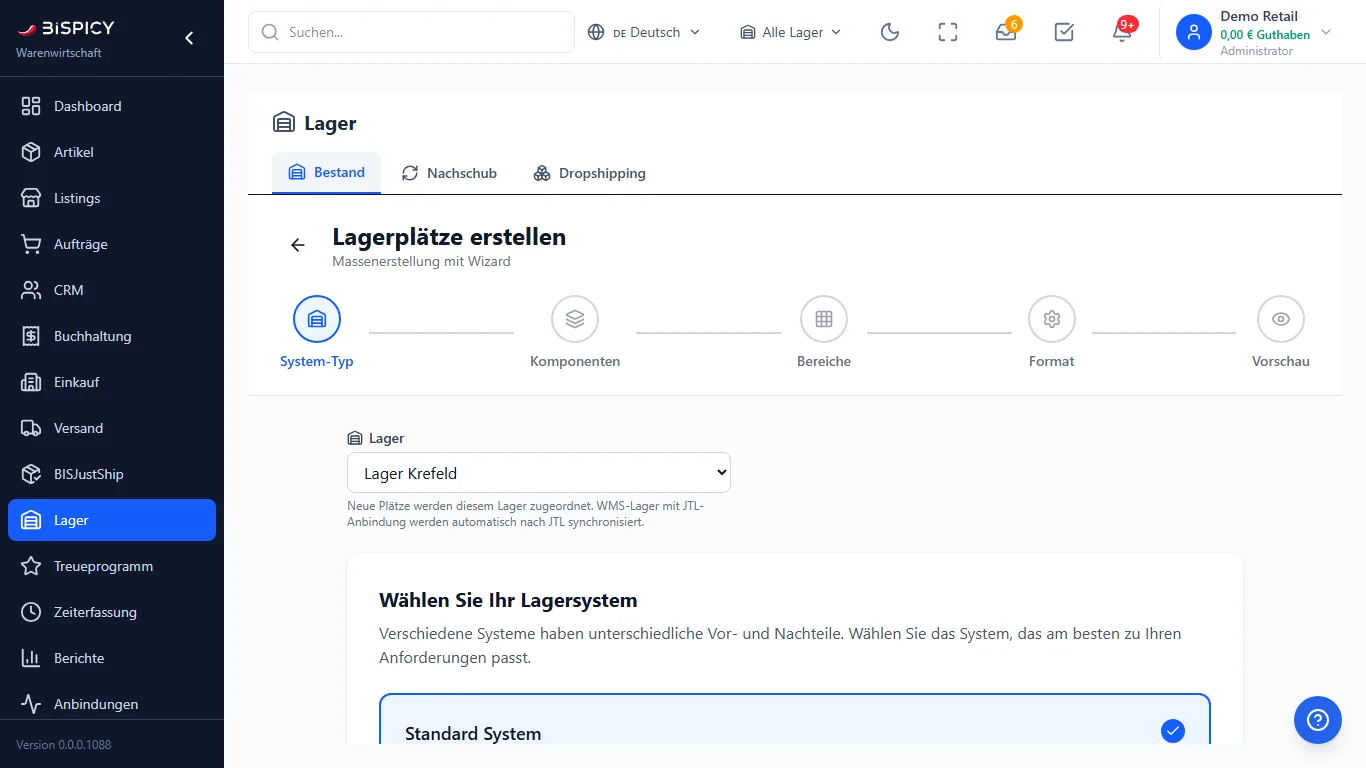The height and width of the screenshot is (768, 1366).
Task: Open BISJustShip entry
Action: (x=112, y=474)
